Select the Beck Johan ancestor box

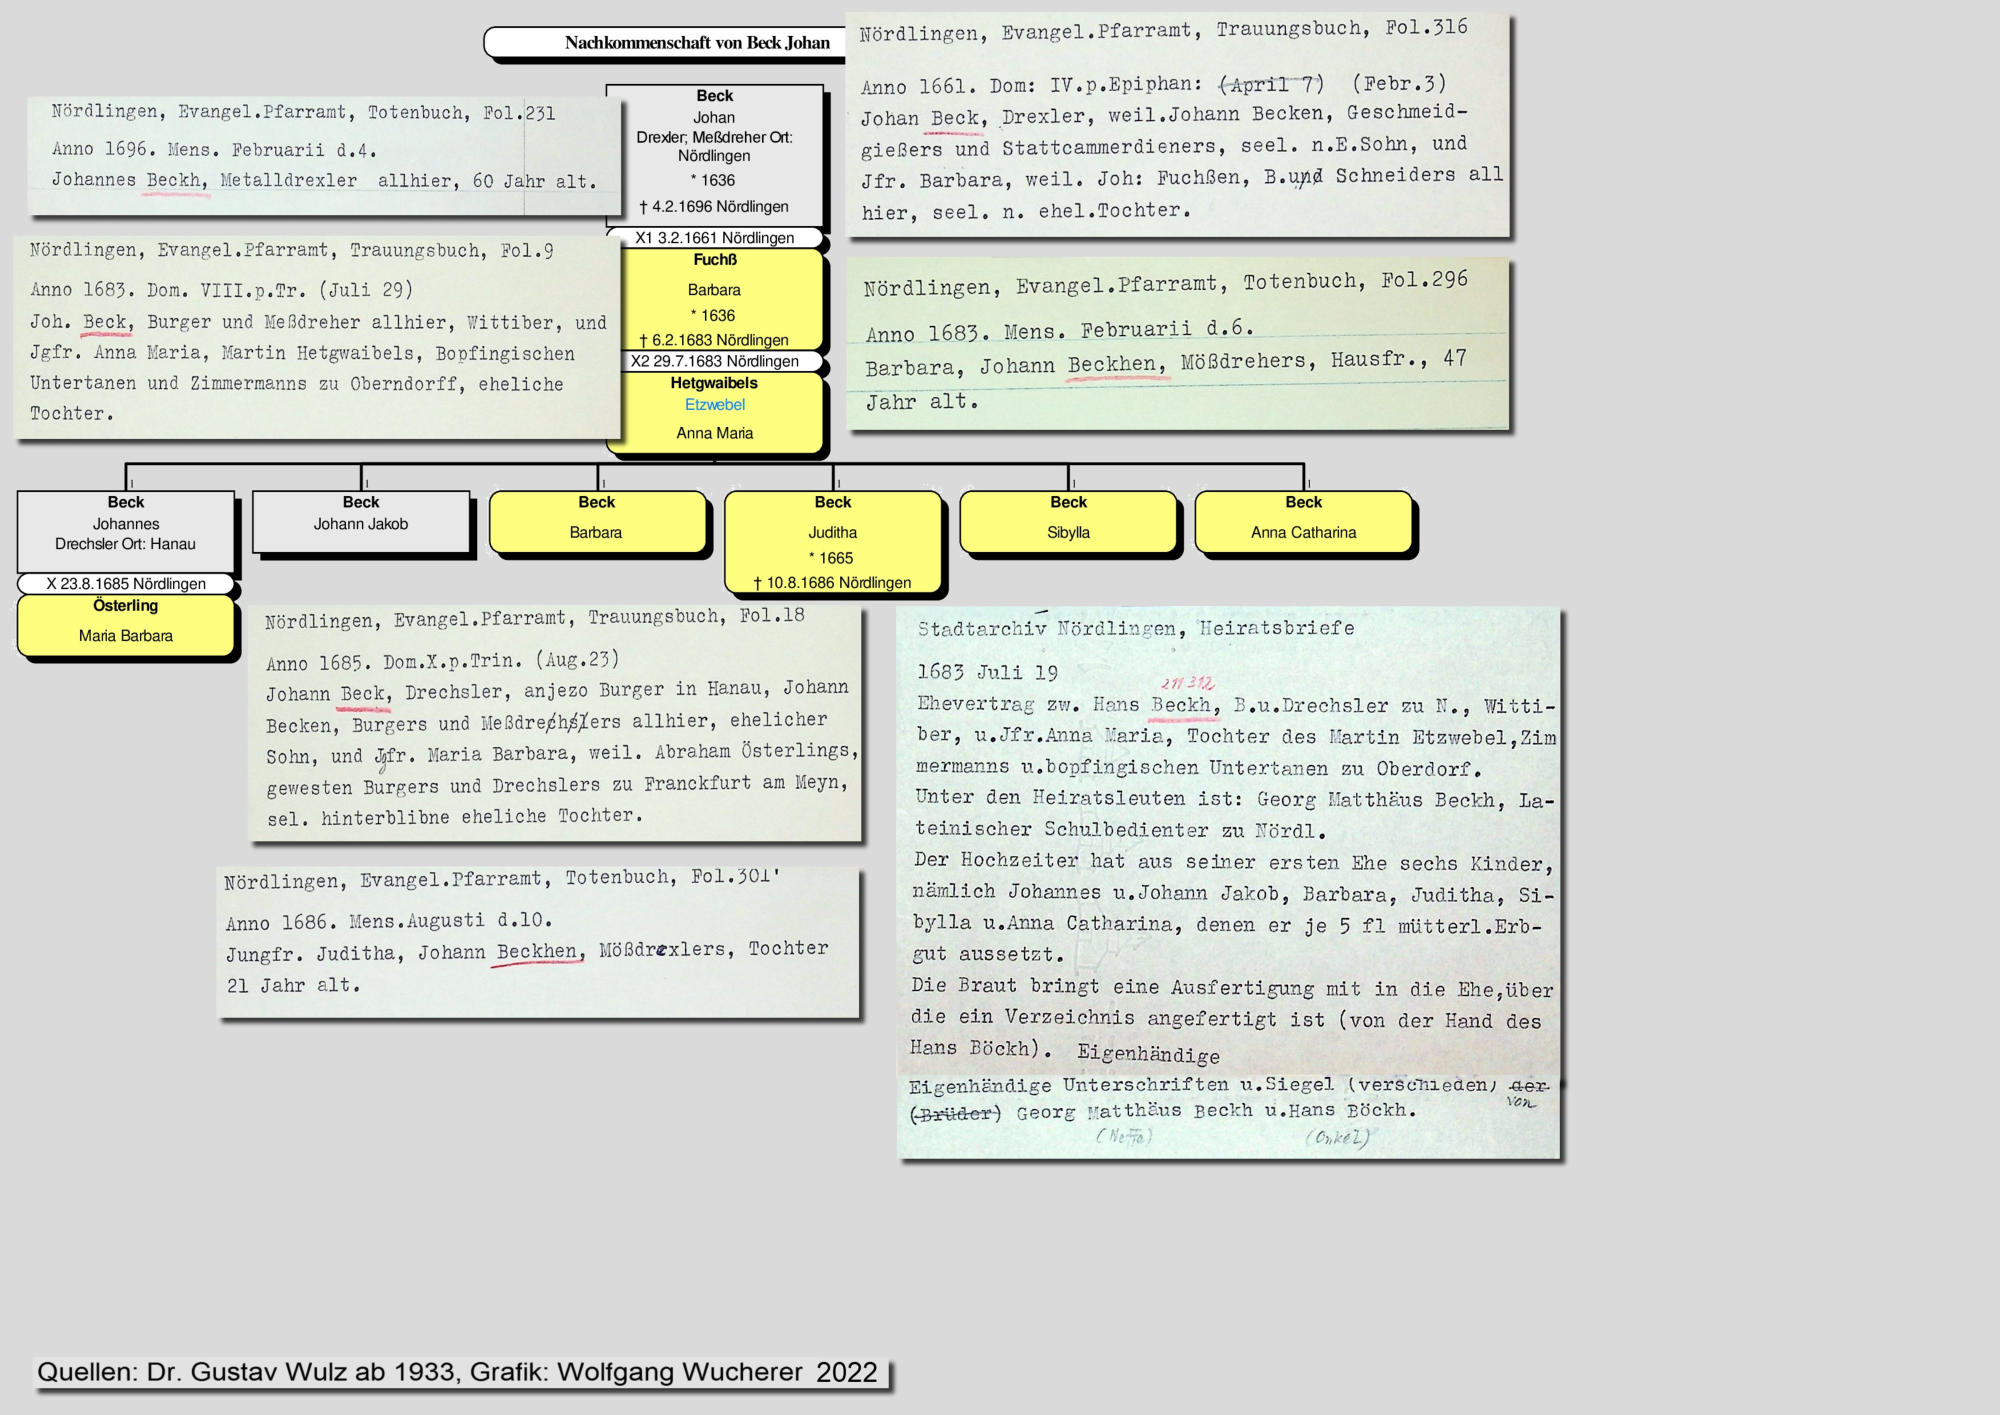pos(714,155)
